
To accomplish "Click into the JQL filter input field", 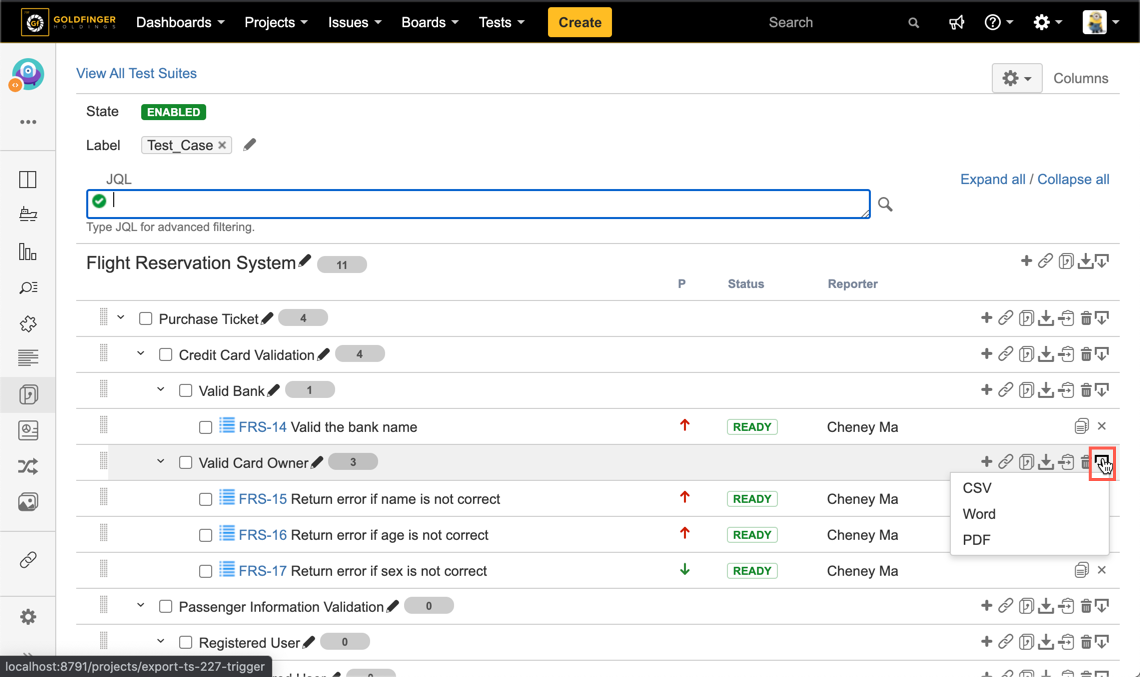I will click(x=480, y=203).
